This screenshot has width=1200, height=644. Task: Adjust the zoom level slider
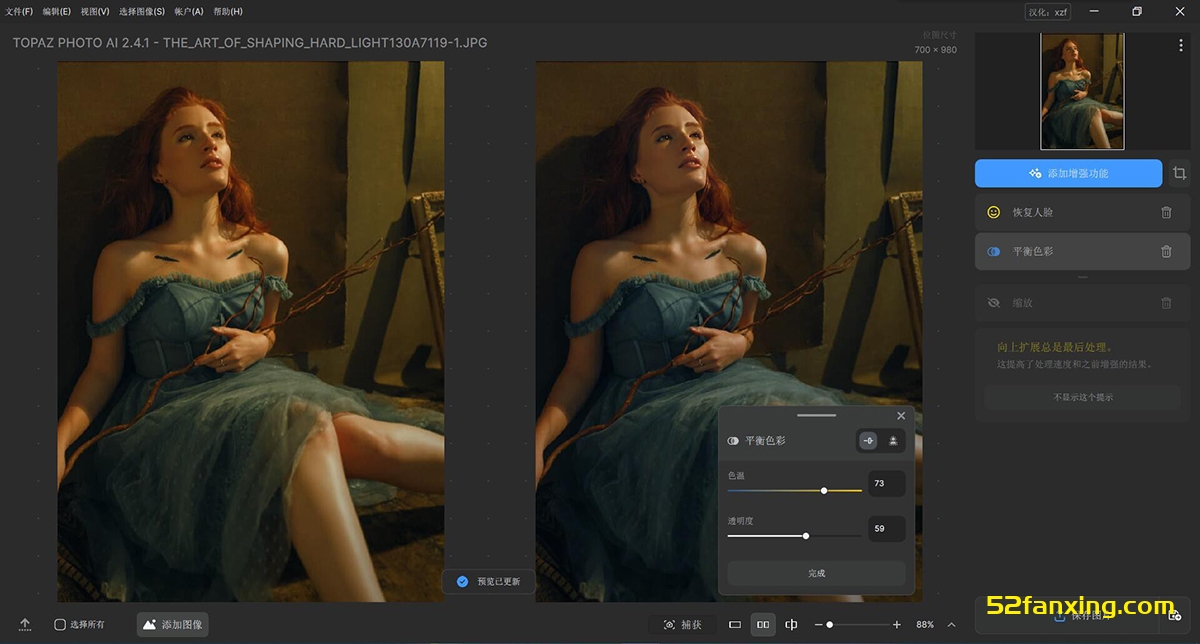click(829, 625)
